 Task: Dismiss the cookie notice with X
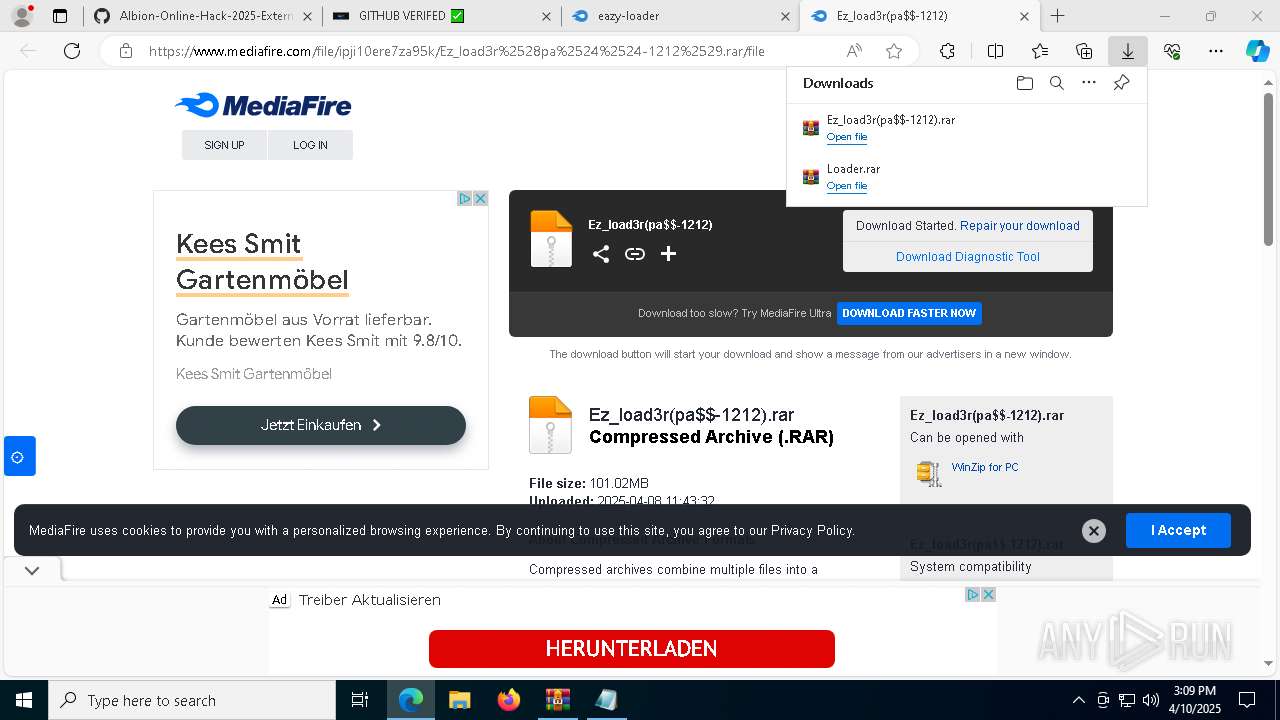point(1094,531)
